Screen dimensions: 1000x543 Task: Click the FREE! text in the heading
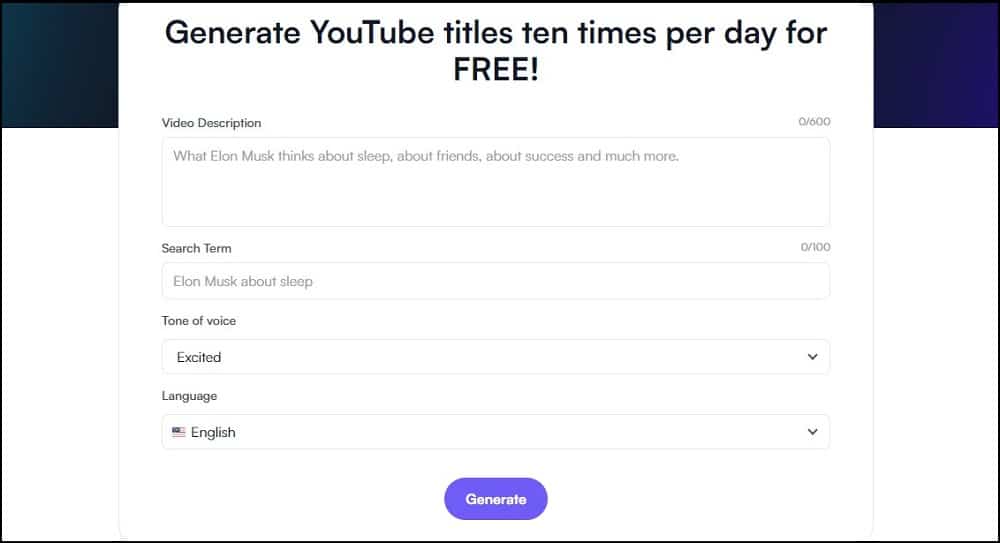click(x=495, y=69)
